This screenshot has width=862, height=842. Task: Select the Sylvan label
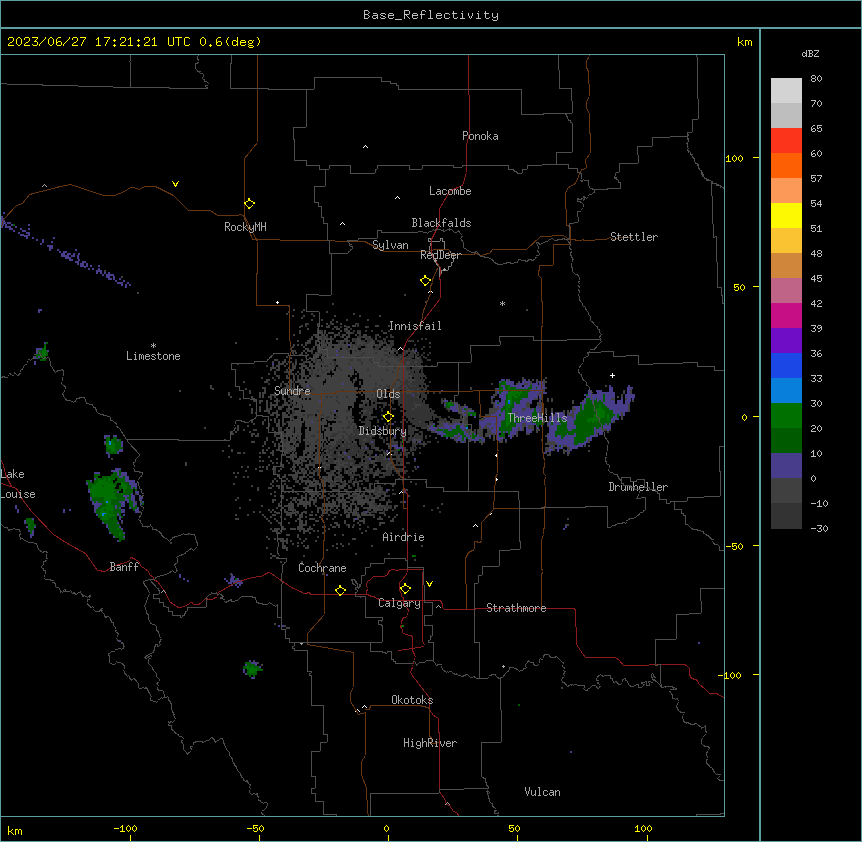(390, 245)
